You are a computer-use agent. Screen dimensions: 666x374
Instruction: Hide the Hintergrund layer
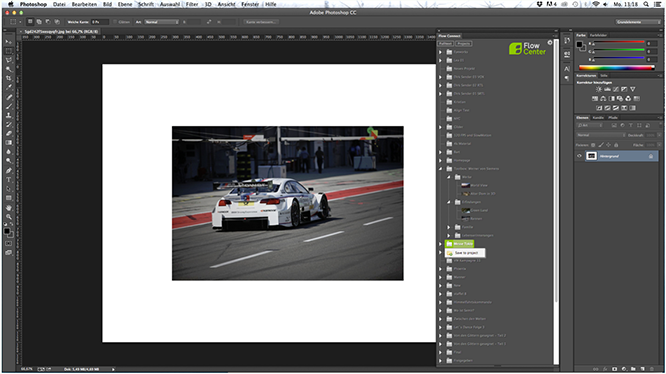point(579,156)
